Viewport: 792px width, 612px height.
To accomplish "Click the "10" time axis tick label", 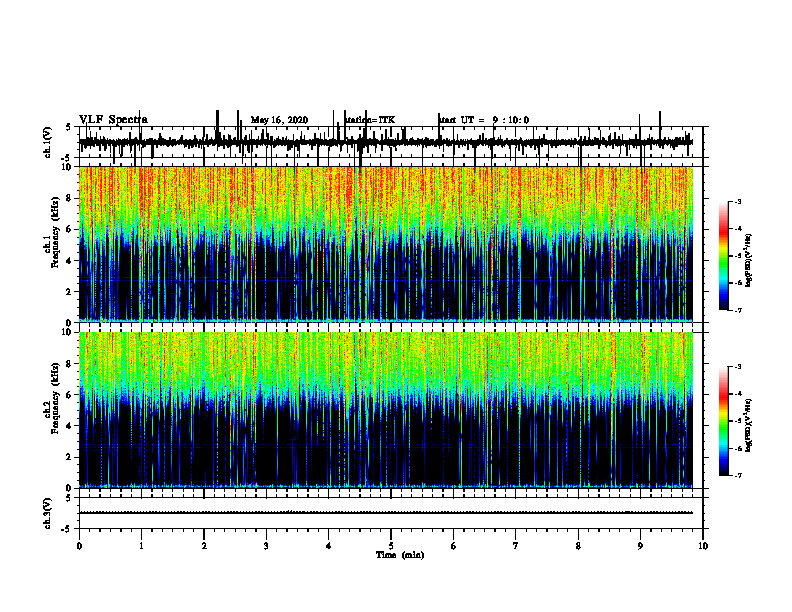I will [703, 546].
